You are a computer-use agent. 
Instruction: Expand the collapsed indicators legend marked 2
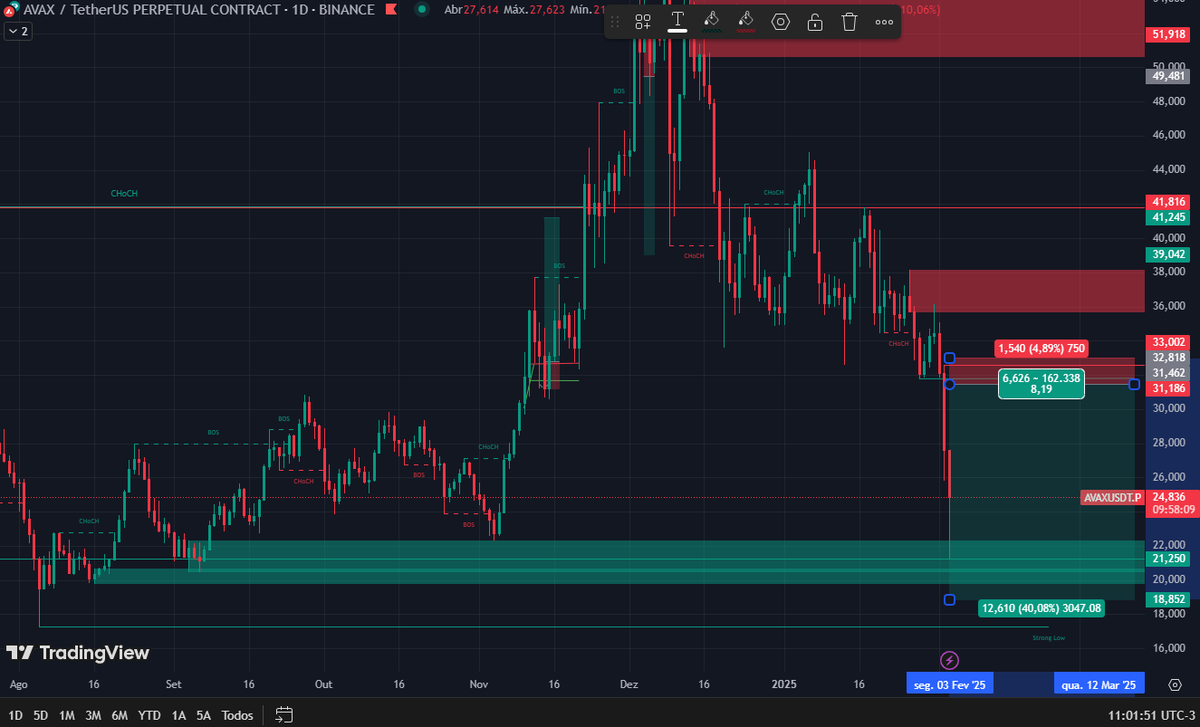17,31
